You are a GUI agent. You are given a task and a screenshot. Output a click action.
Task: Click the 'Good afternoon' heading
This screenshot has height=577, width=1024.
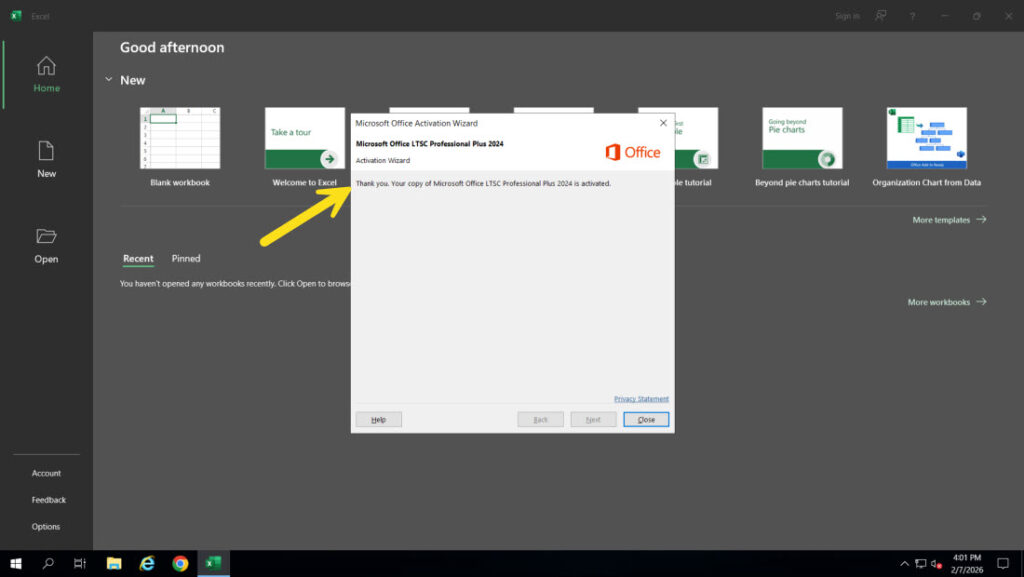coord(172,48)
